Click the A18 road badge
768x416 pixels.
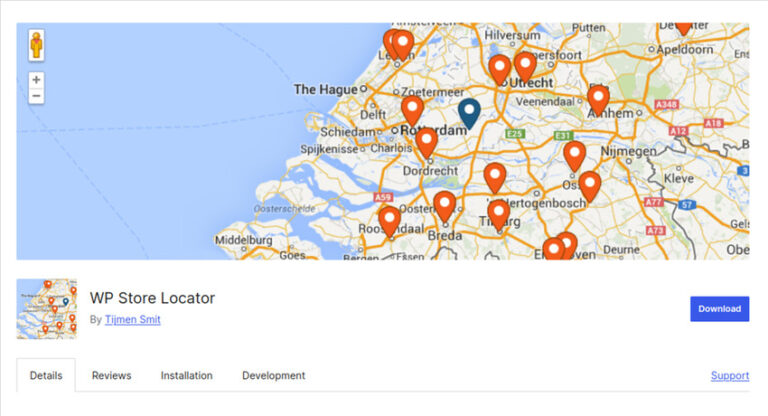(x=714, y=123)
